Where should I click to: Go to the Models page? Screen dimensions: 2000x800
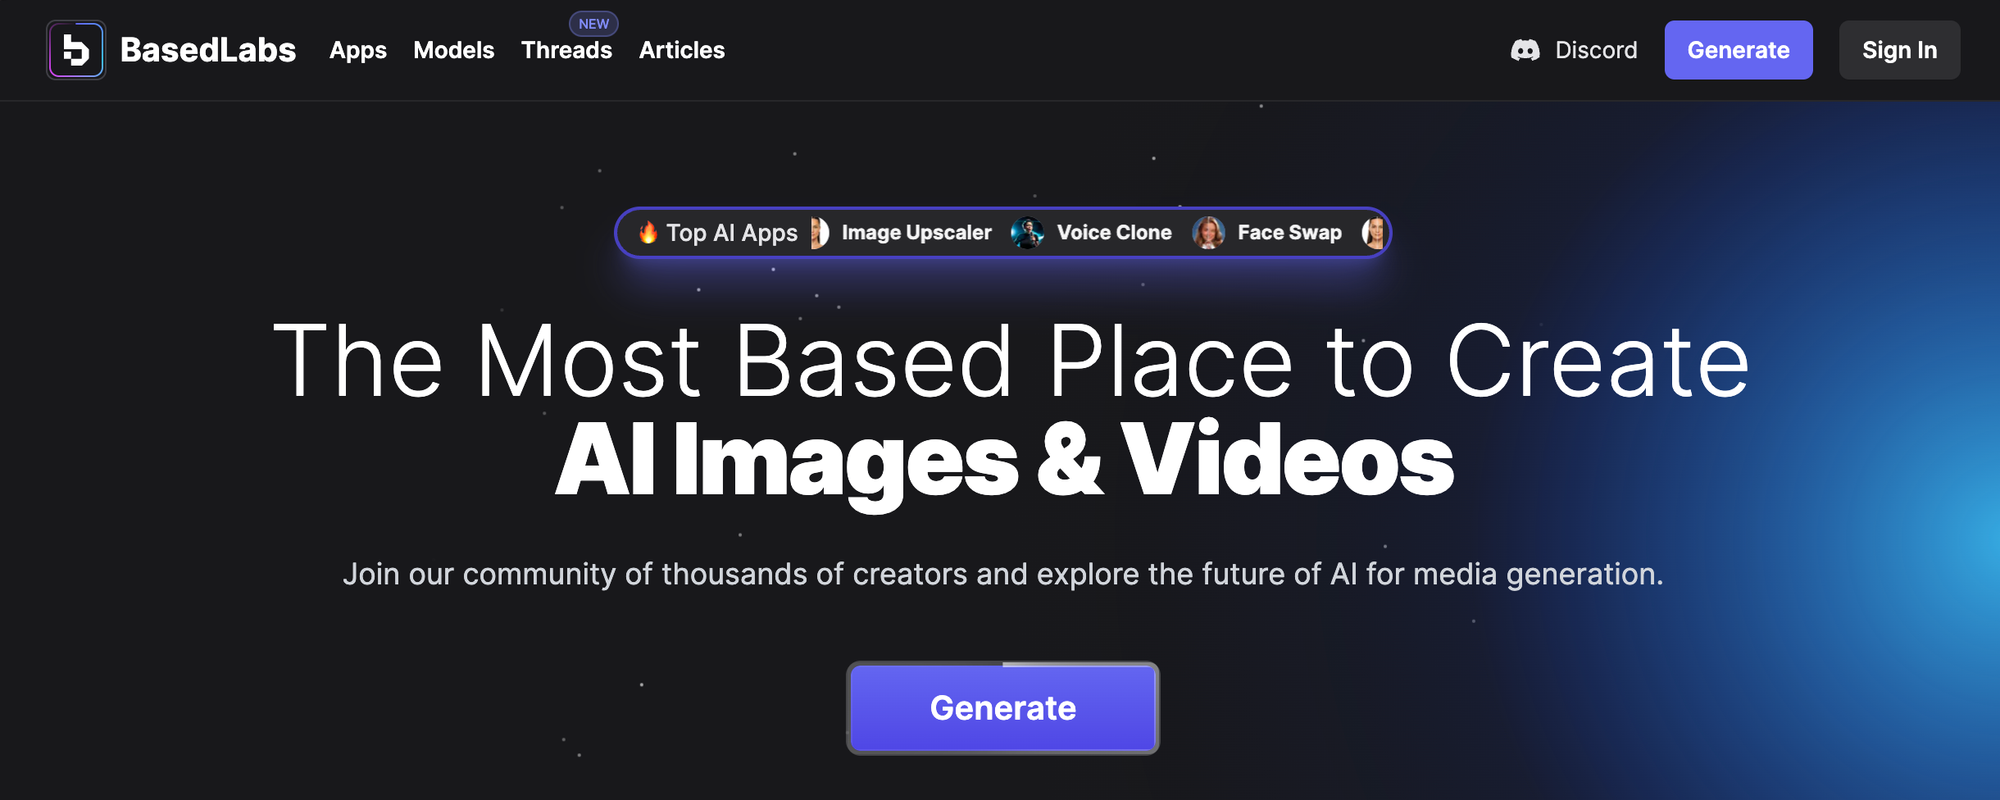point(454,50)
